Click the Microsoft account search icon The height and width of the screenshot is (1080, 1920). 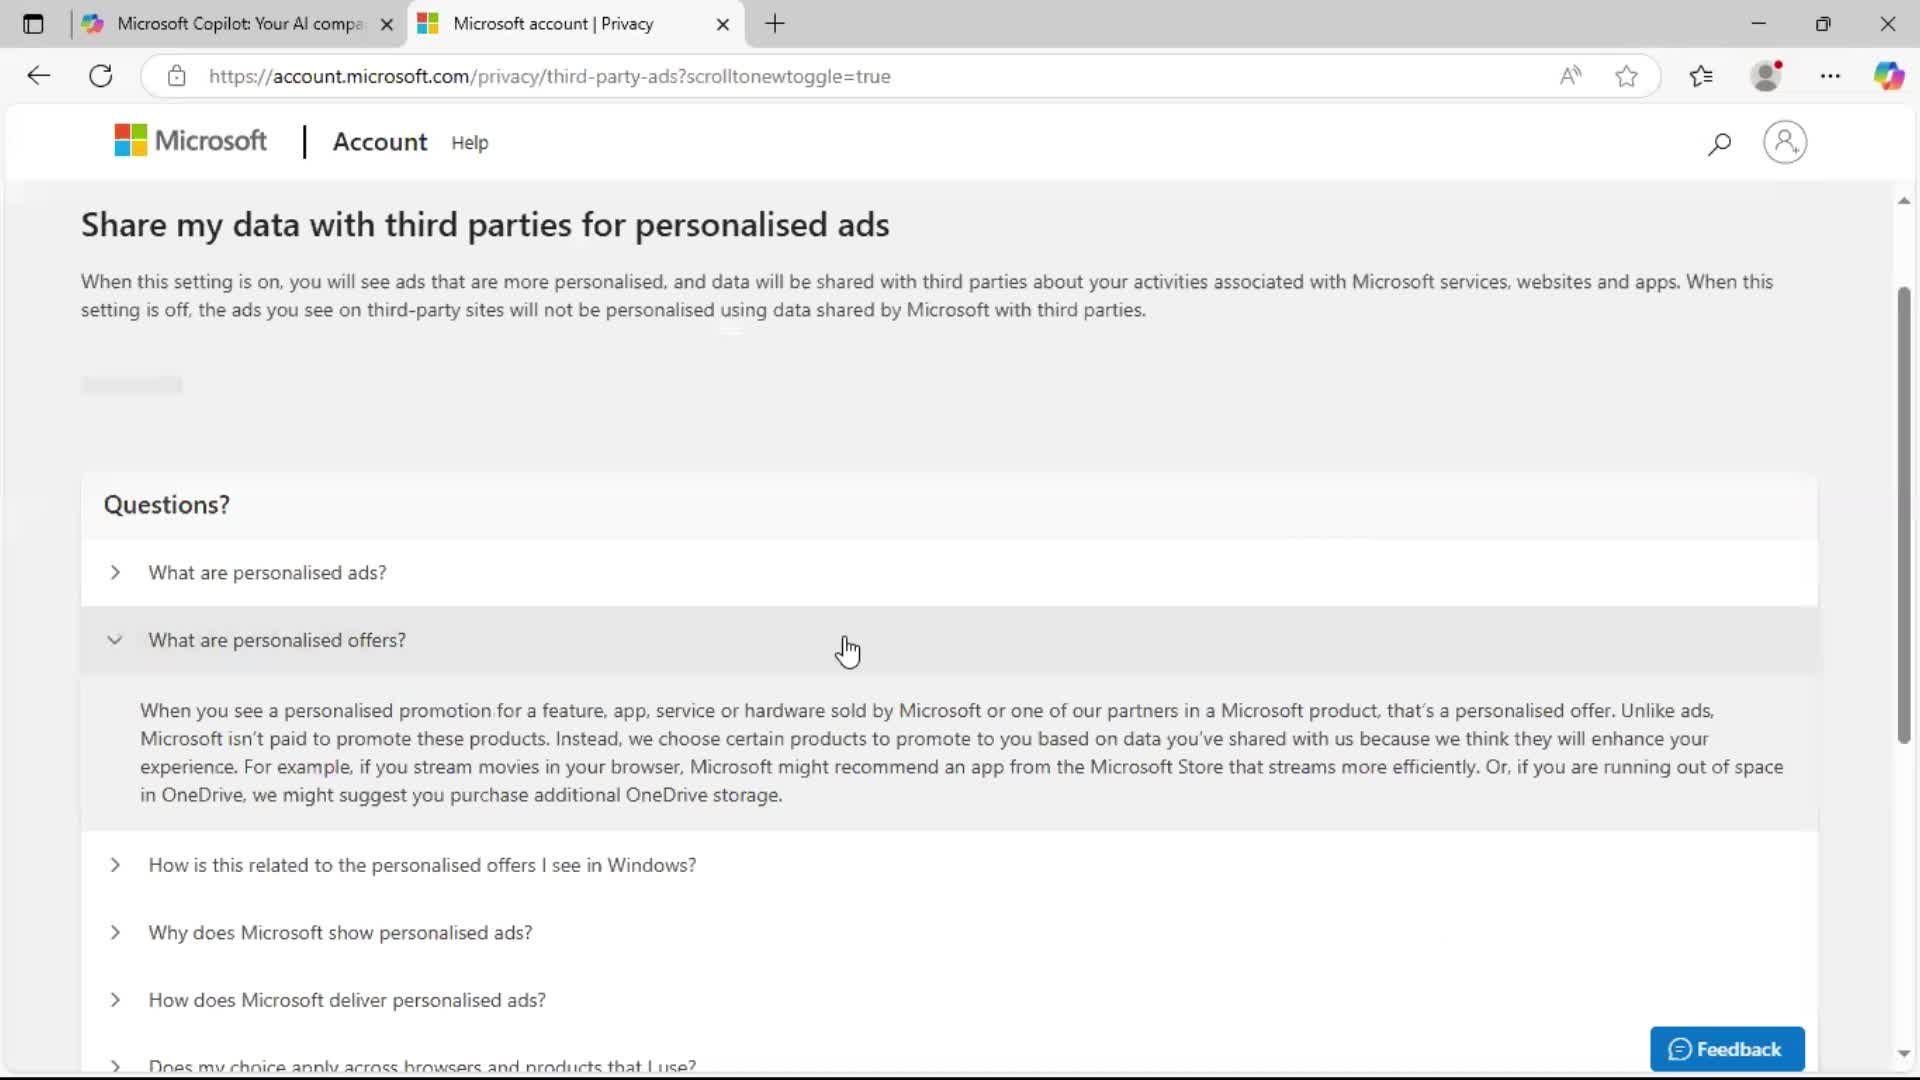click(x=1719, y=144)
